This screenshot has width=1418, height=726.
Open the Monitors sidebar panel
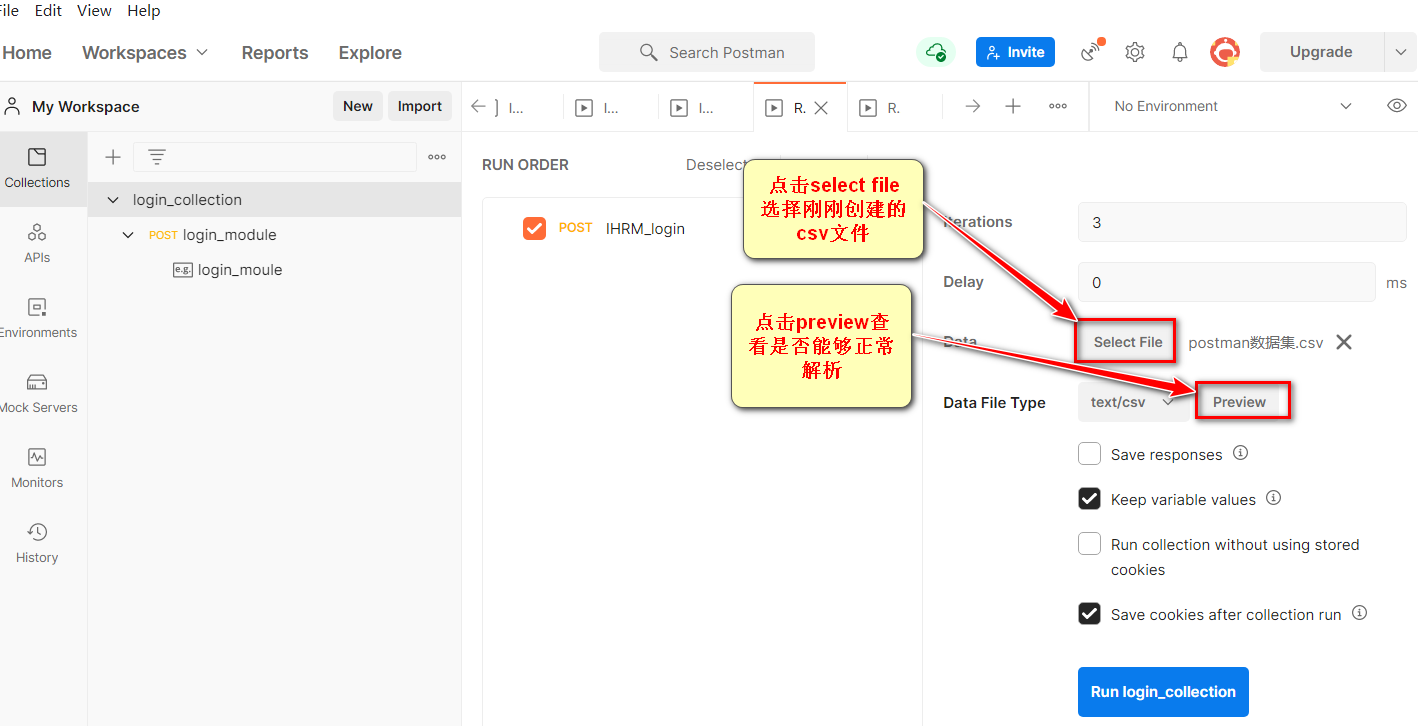tap(37, 468)
